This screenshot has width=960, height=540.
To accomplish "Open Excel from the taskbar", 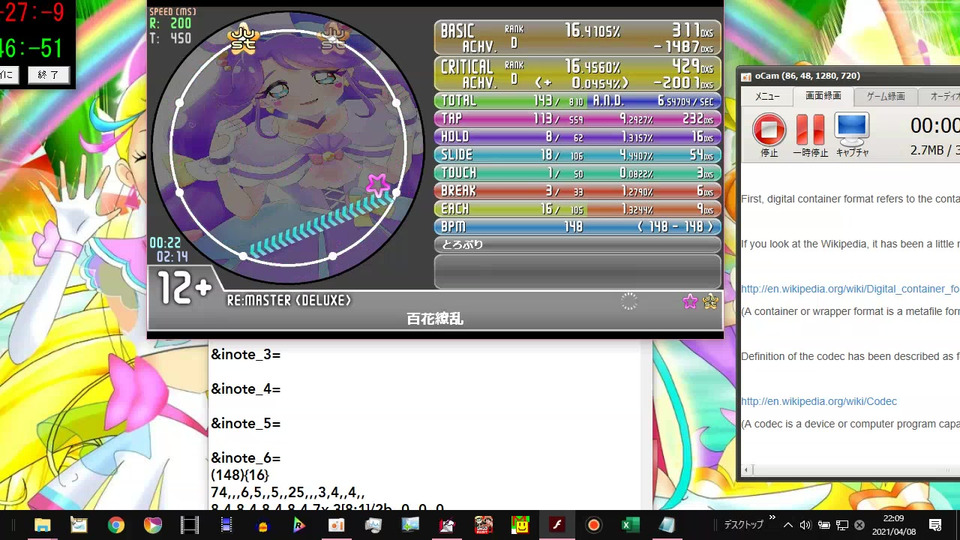I will pos(630,525).
